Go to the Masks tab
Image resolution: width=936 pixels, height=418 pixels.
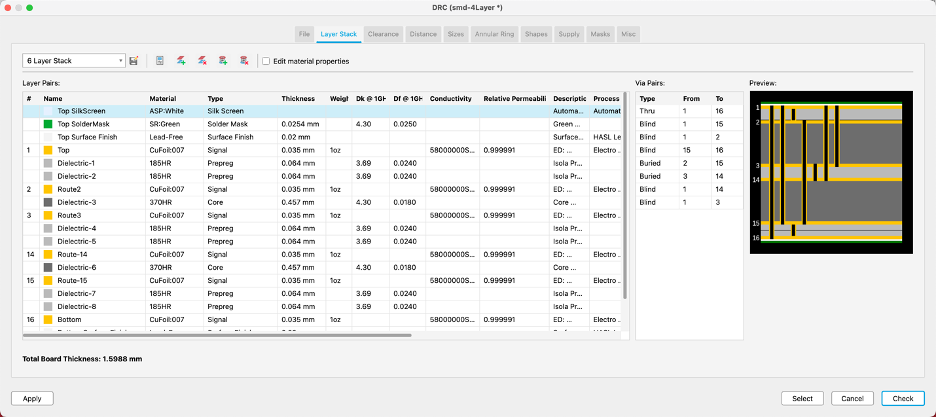600,34
